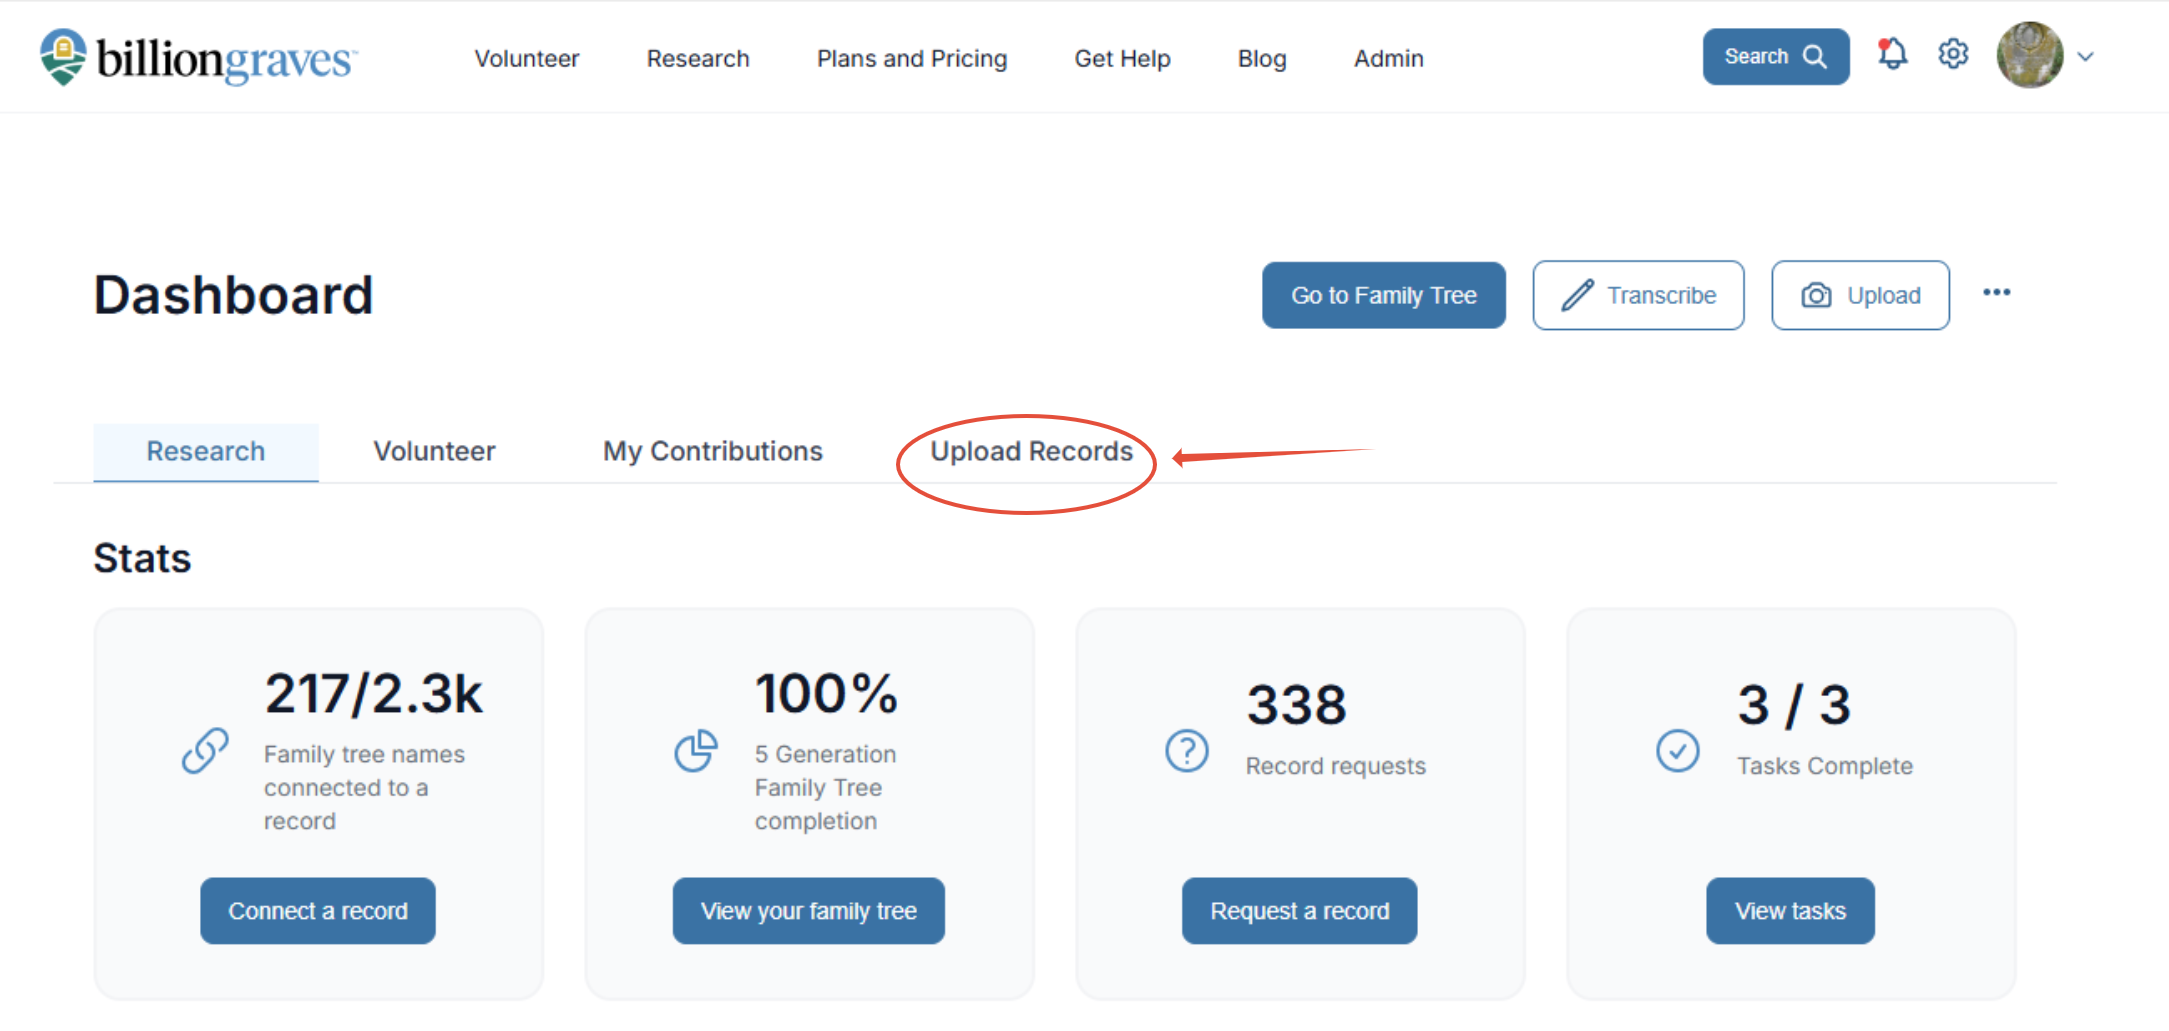Switch to My Contributions tab
The image size is (2169, 1031).
713,452
